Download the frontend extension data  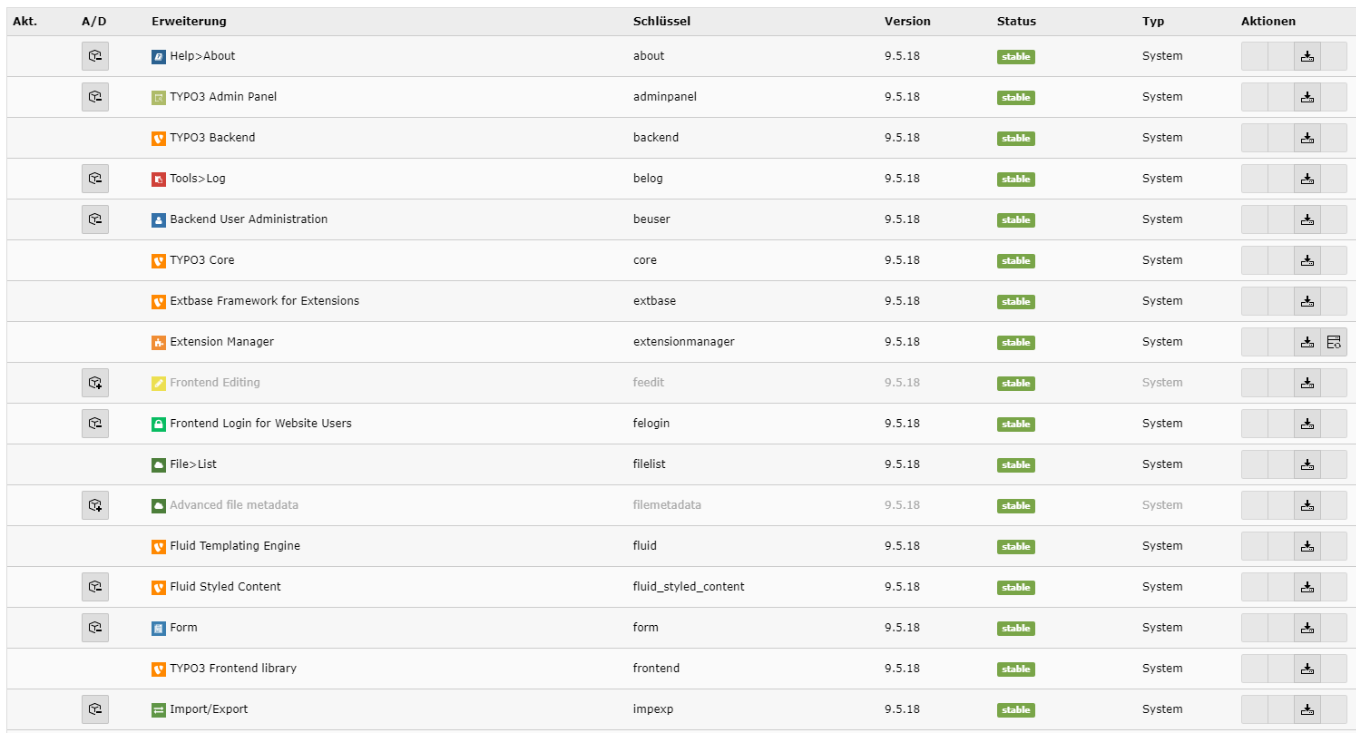1307,669
